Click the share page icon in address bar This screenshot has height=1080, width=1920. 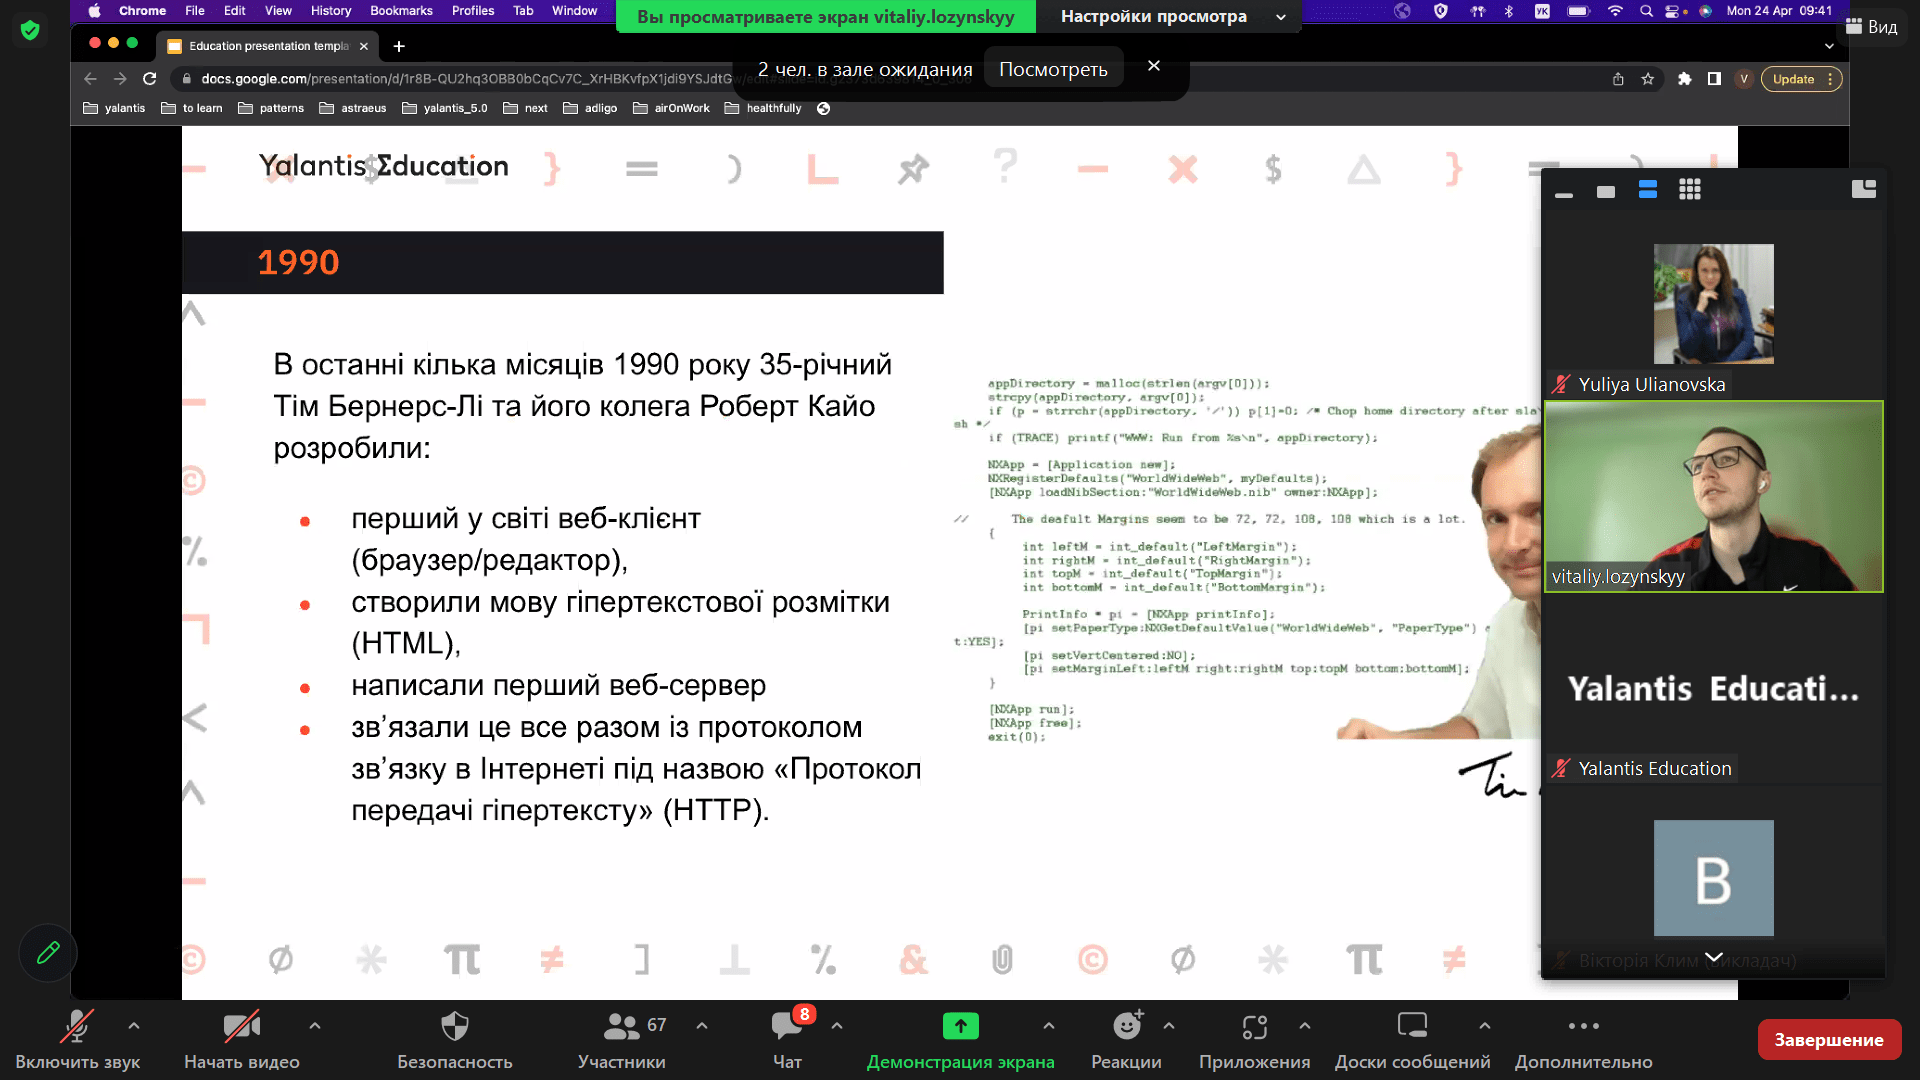click(x=1618, y=79)
